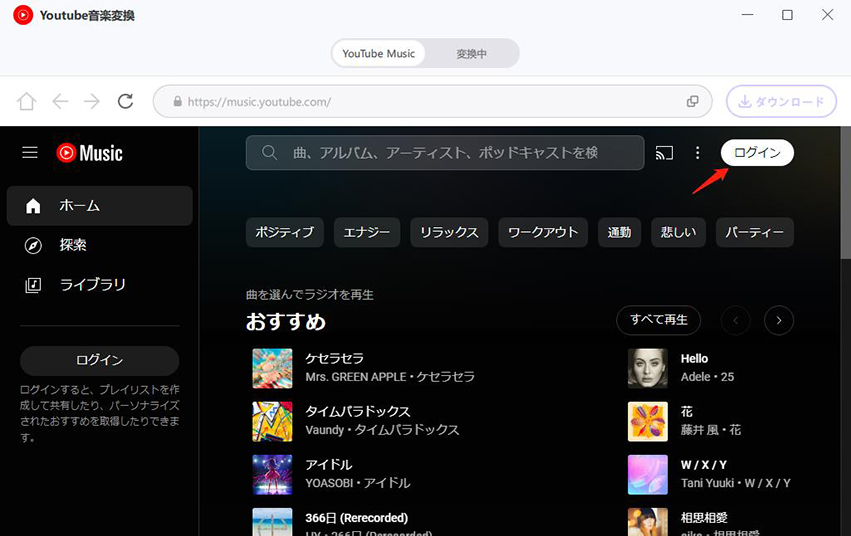Click the 藤井 風 artist text
Image resolution: width=851 pixels, height=536 pixels.
(701, 430)
